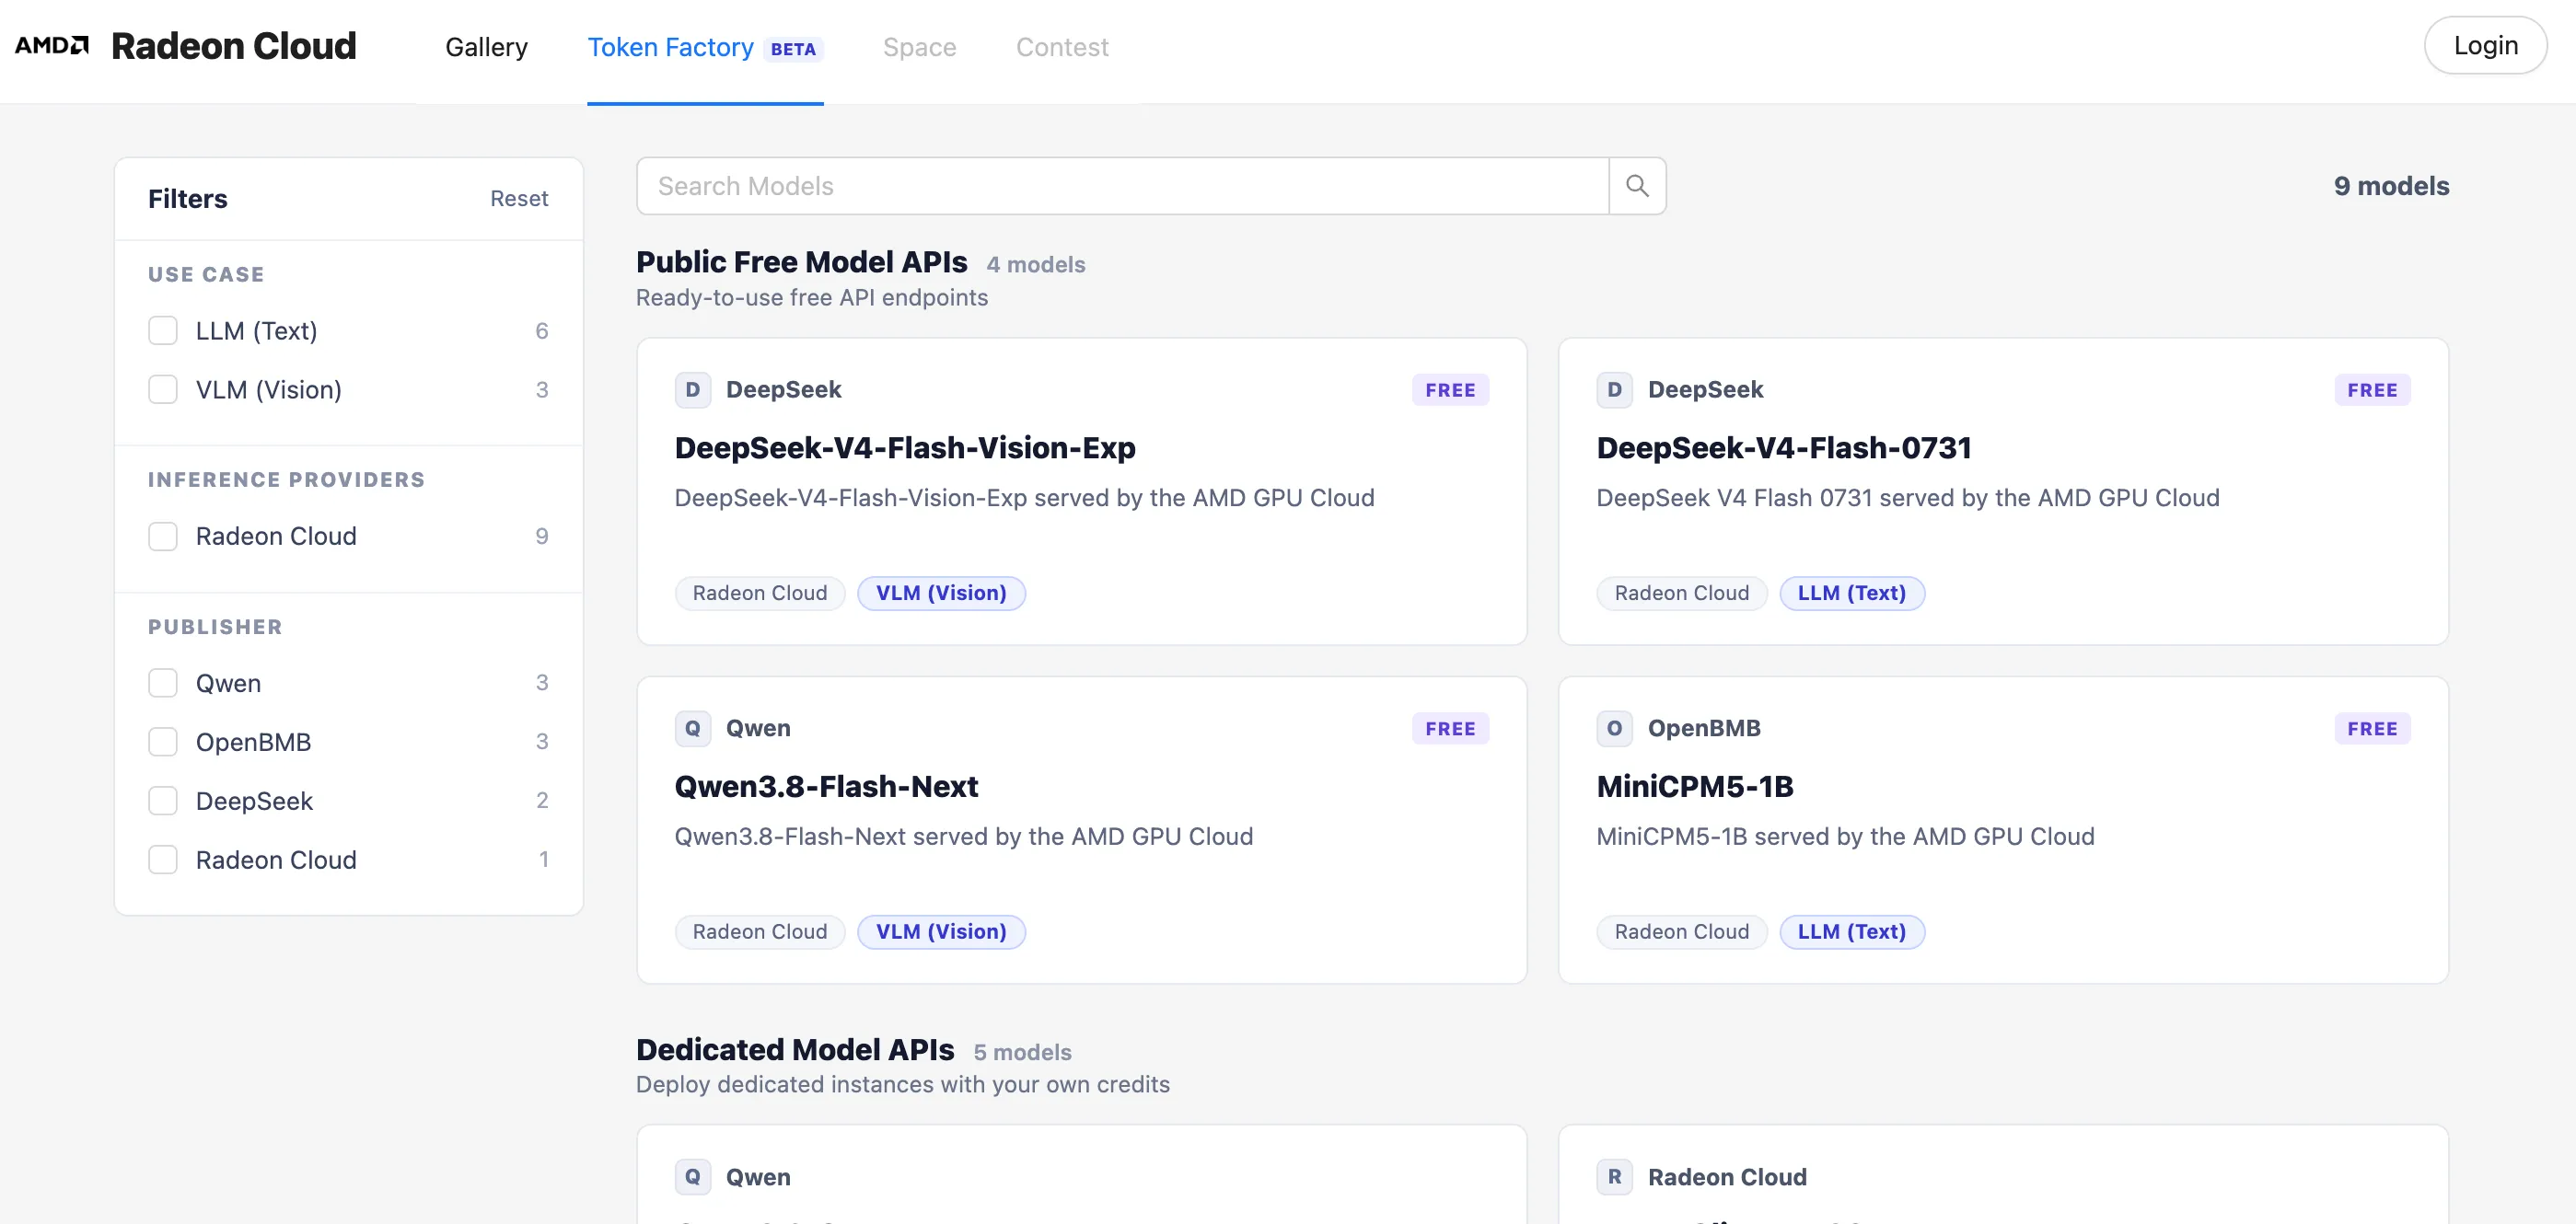Click "DeepSeek-V4-Flash-Vision-Exp served by the AMD GPU Cloud" description
Screen dimensions: 2576x1224
[x=1025, y=498]
